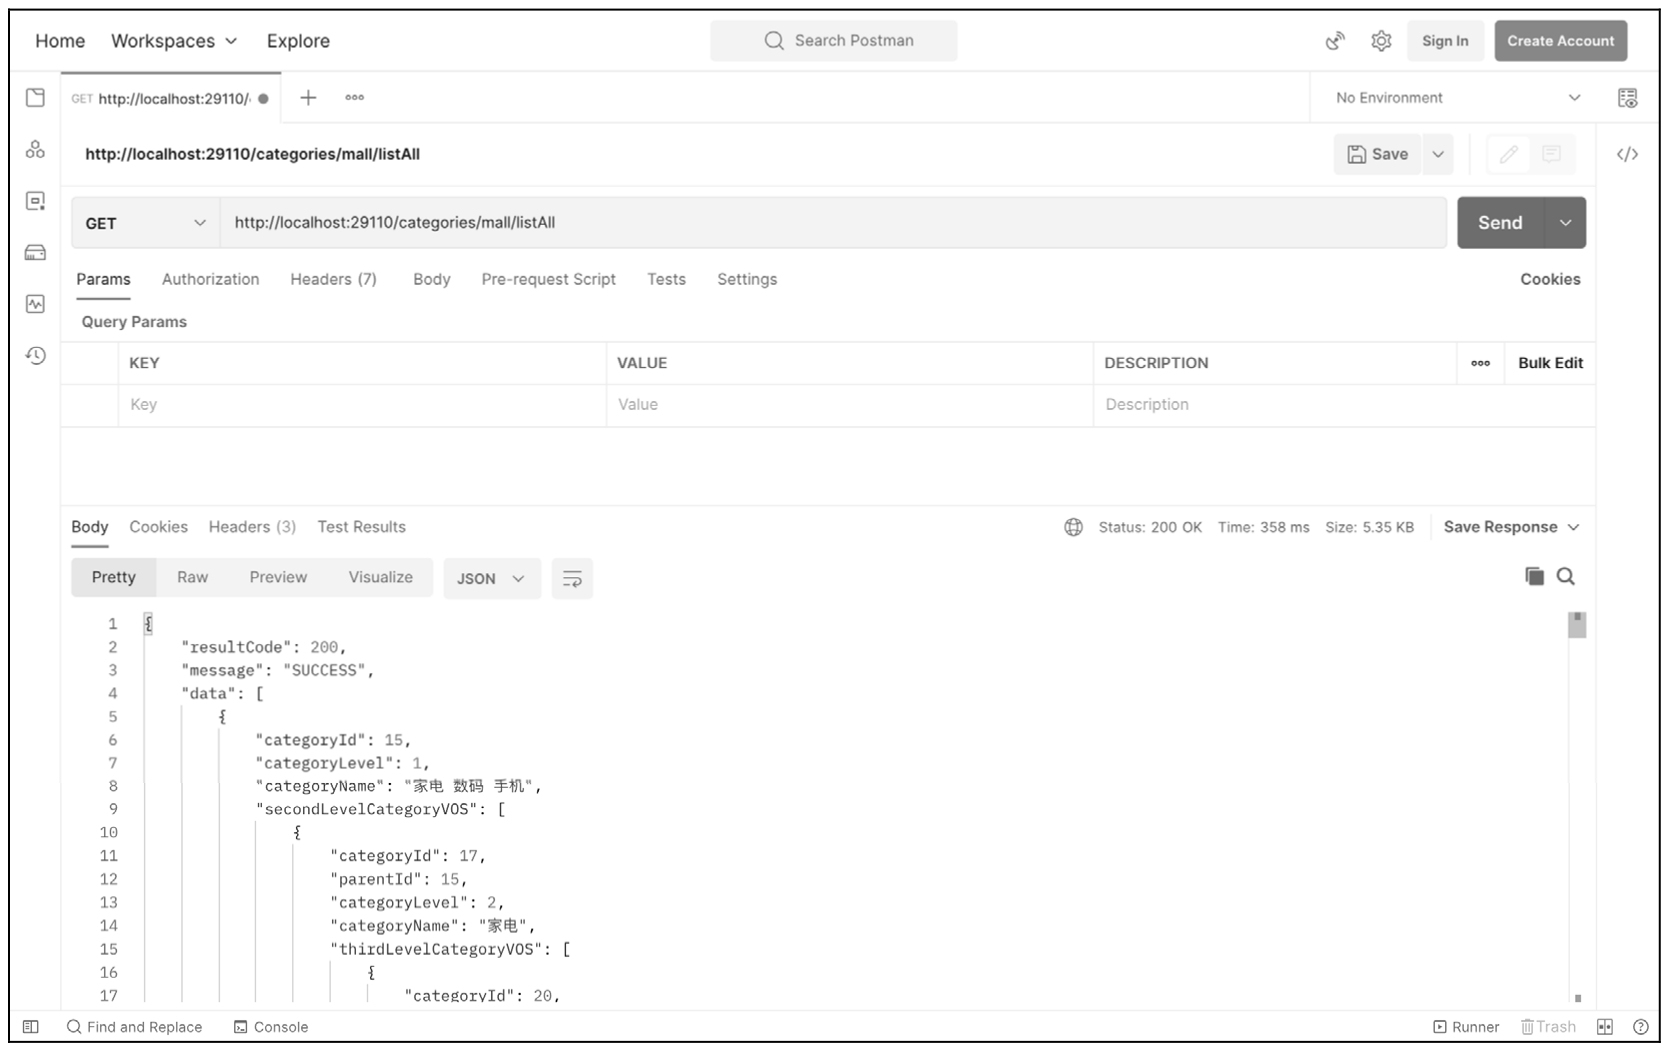Click Create Account
The width and height of the screenshot is (1669, 1051).
tap(1561, 41)
